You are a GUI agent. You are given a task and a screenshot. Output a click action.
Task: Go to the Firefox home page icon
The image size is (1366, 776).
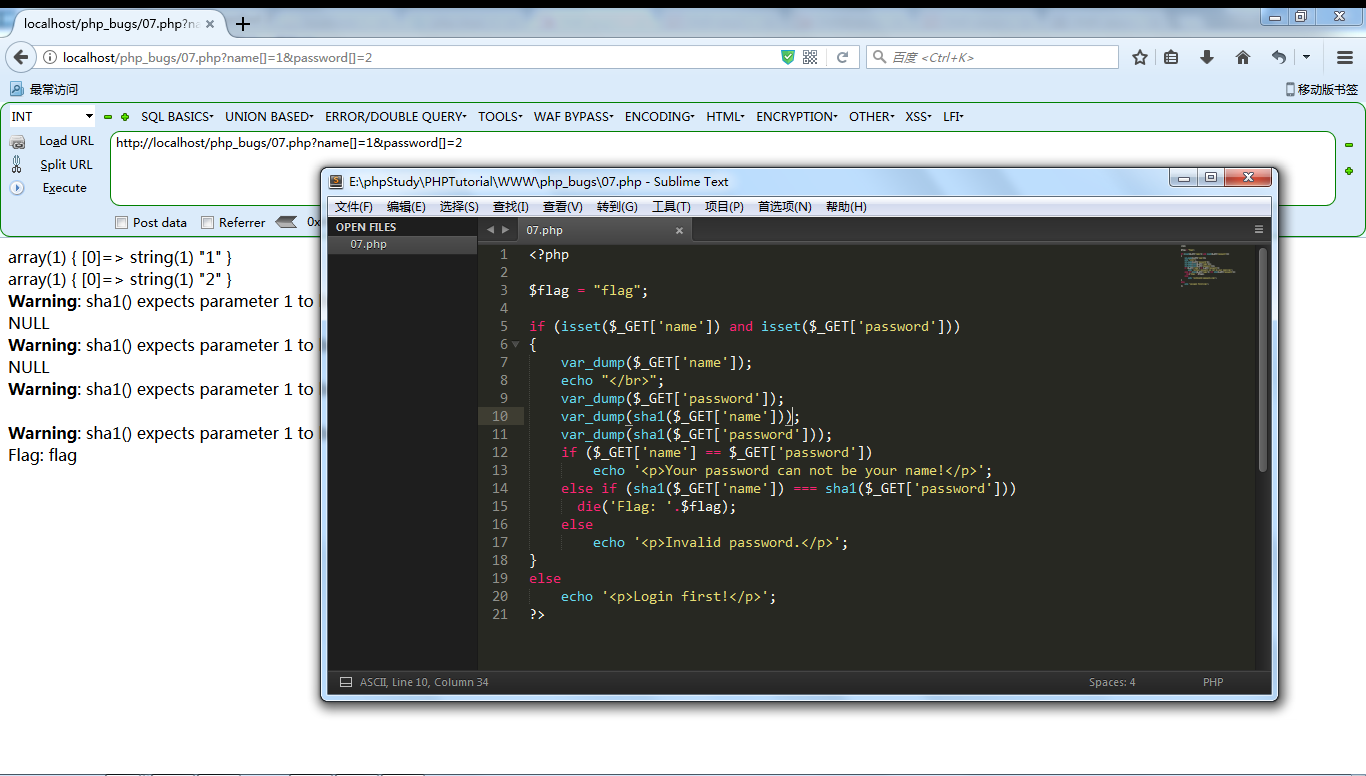coord(1243,57)
